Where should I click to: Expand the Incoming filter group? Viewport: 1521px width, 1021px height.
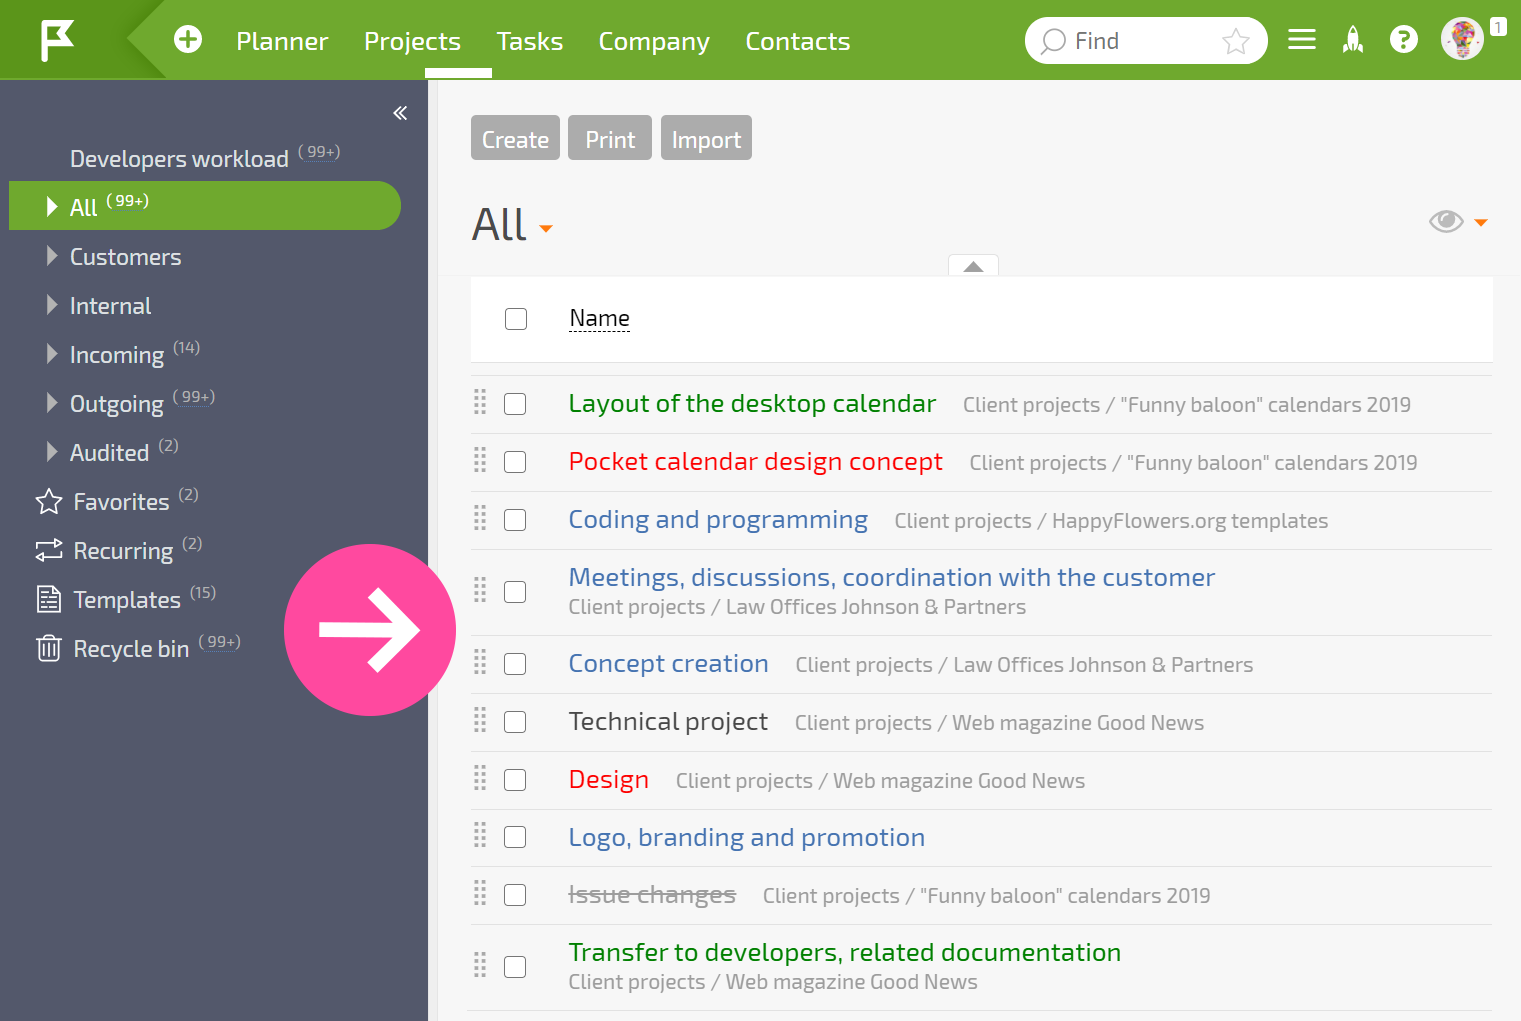point(52,354)
